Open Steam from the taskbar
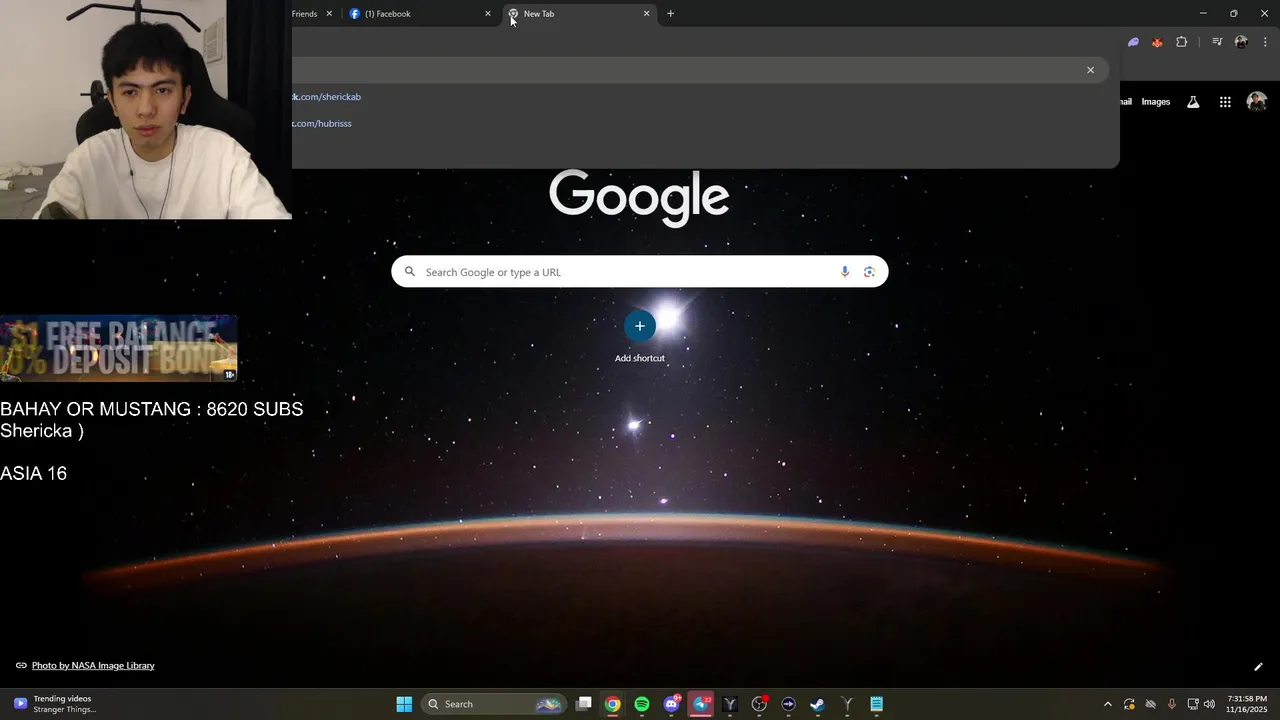 click(x=817, y=704)
